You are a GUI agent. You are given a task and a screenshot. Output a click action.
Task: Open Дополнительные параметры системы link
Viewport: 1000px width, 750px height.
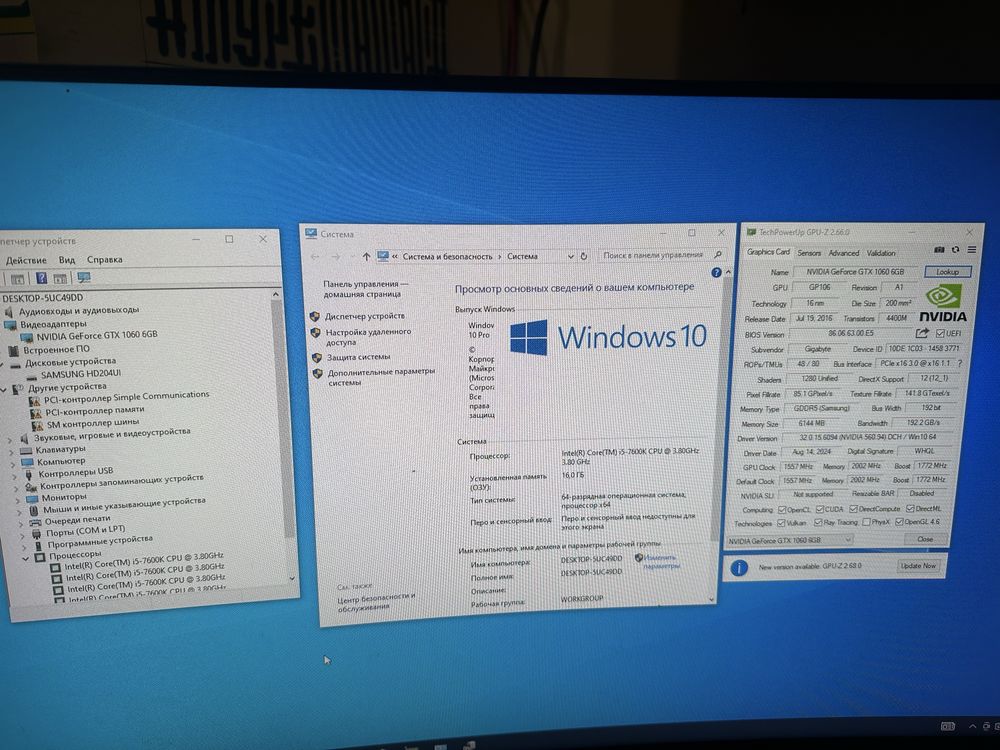pyautogui.click(x=381, y=377)
